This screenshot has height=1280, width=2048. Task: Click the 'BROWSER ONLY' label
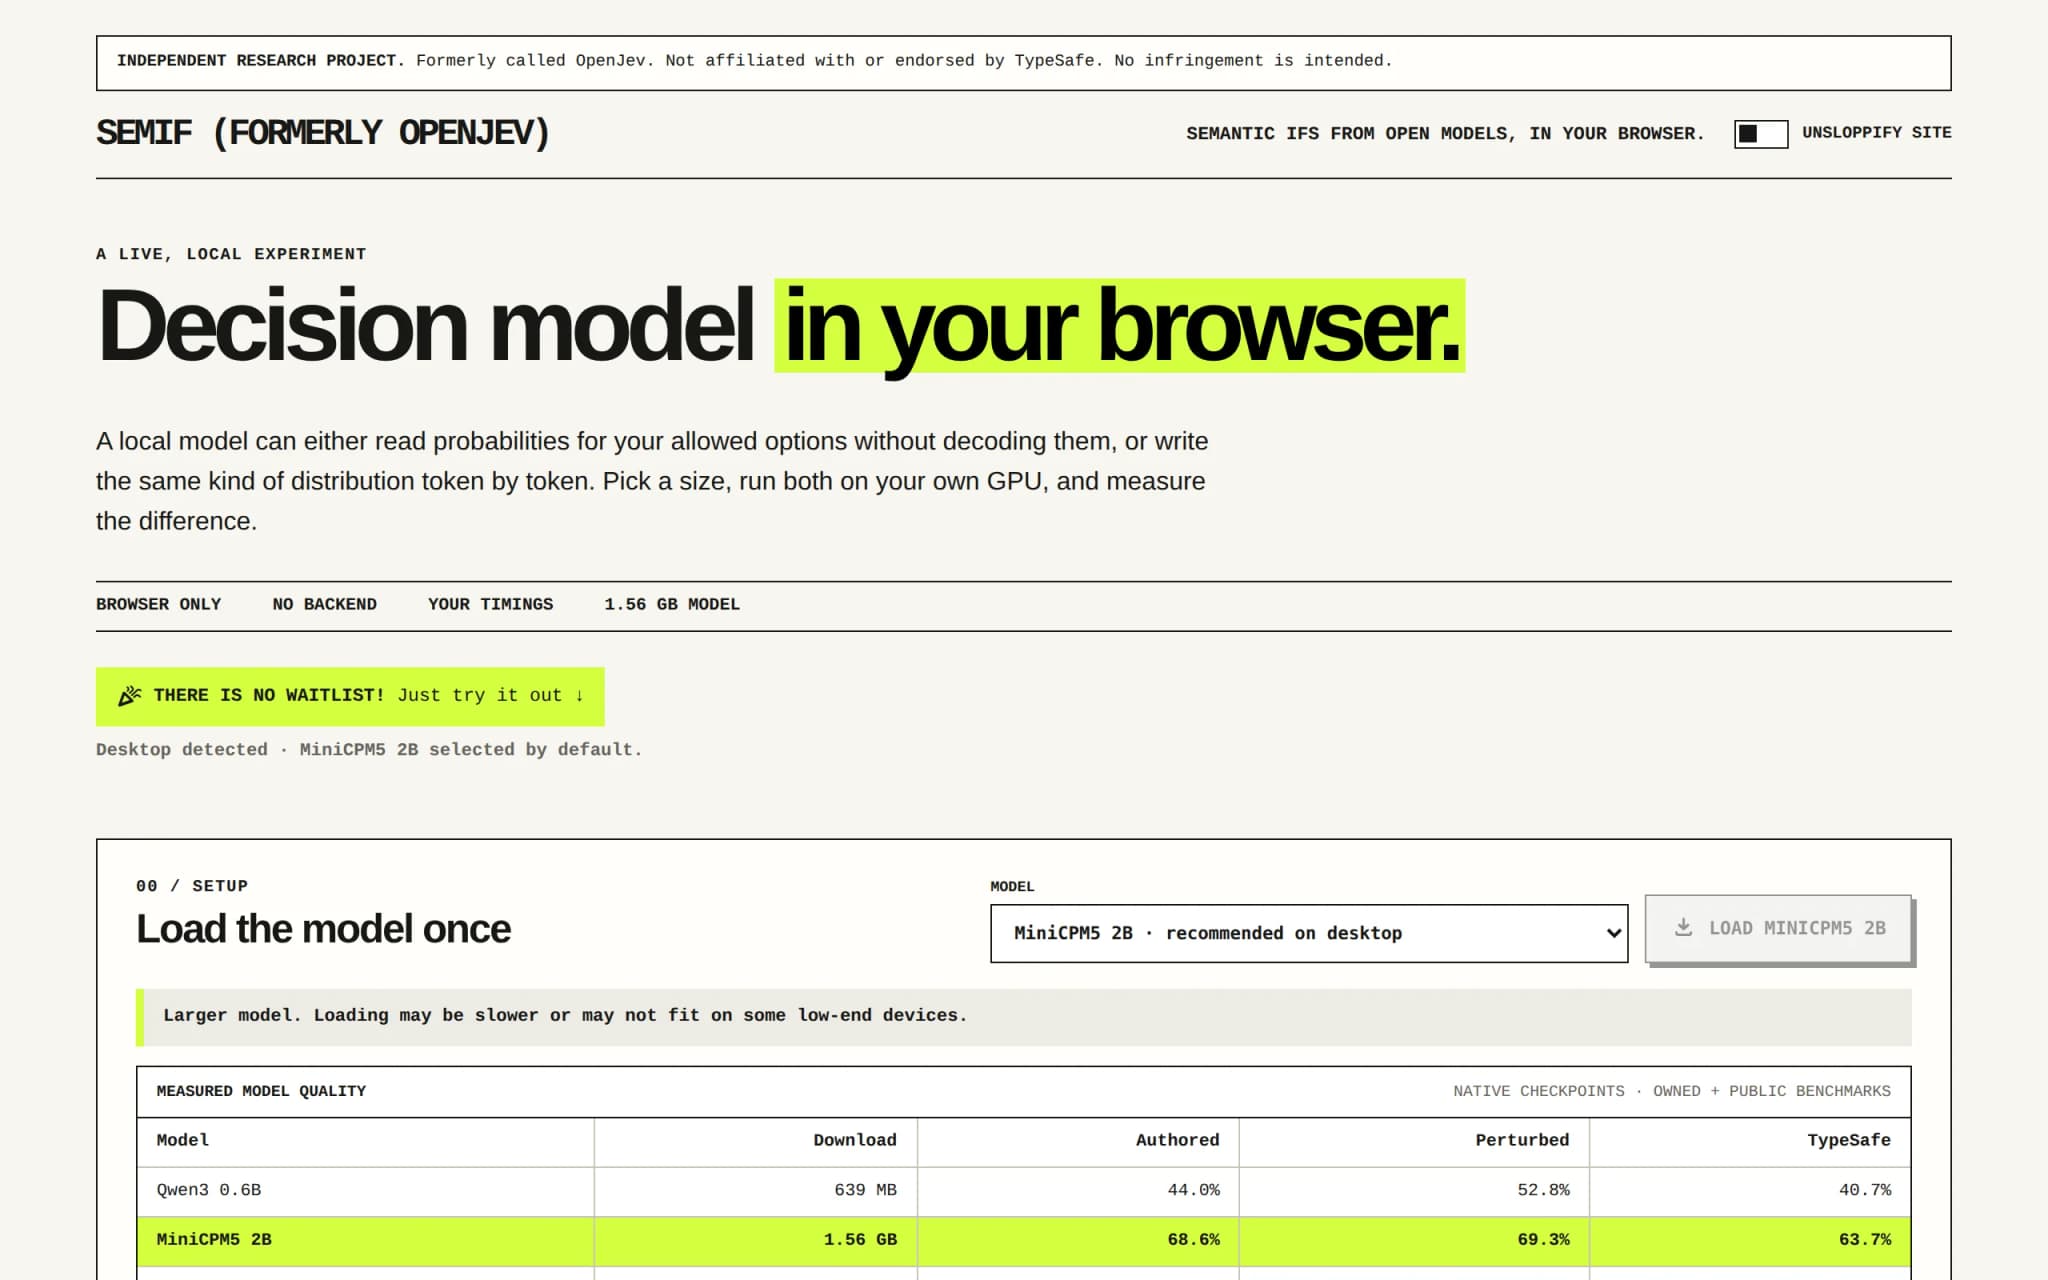pyautogui.click(x=159, y=604)
